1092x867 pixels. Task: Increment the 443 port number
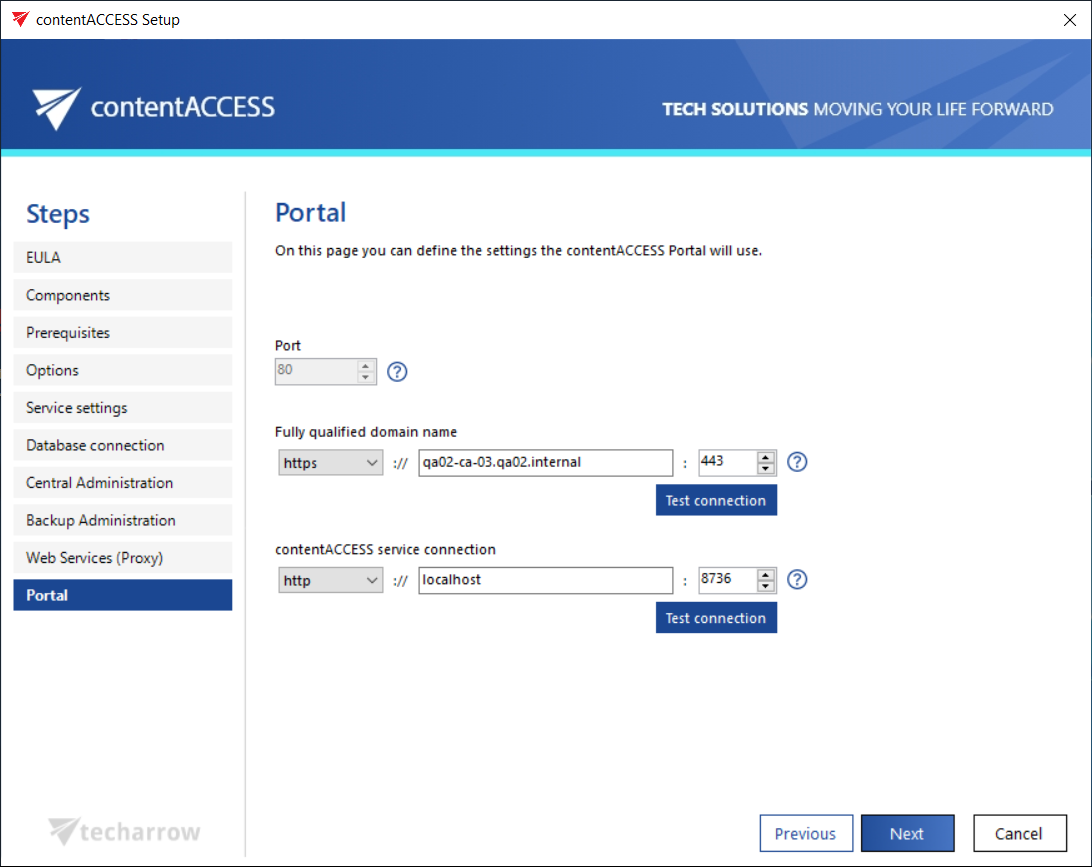click(x=765, y=457)
